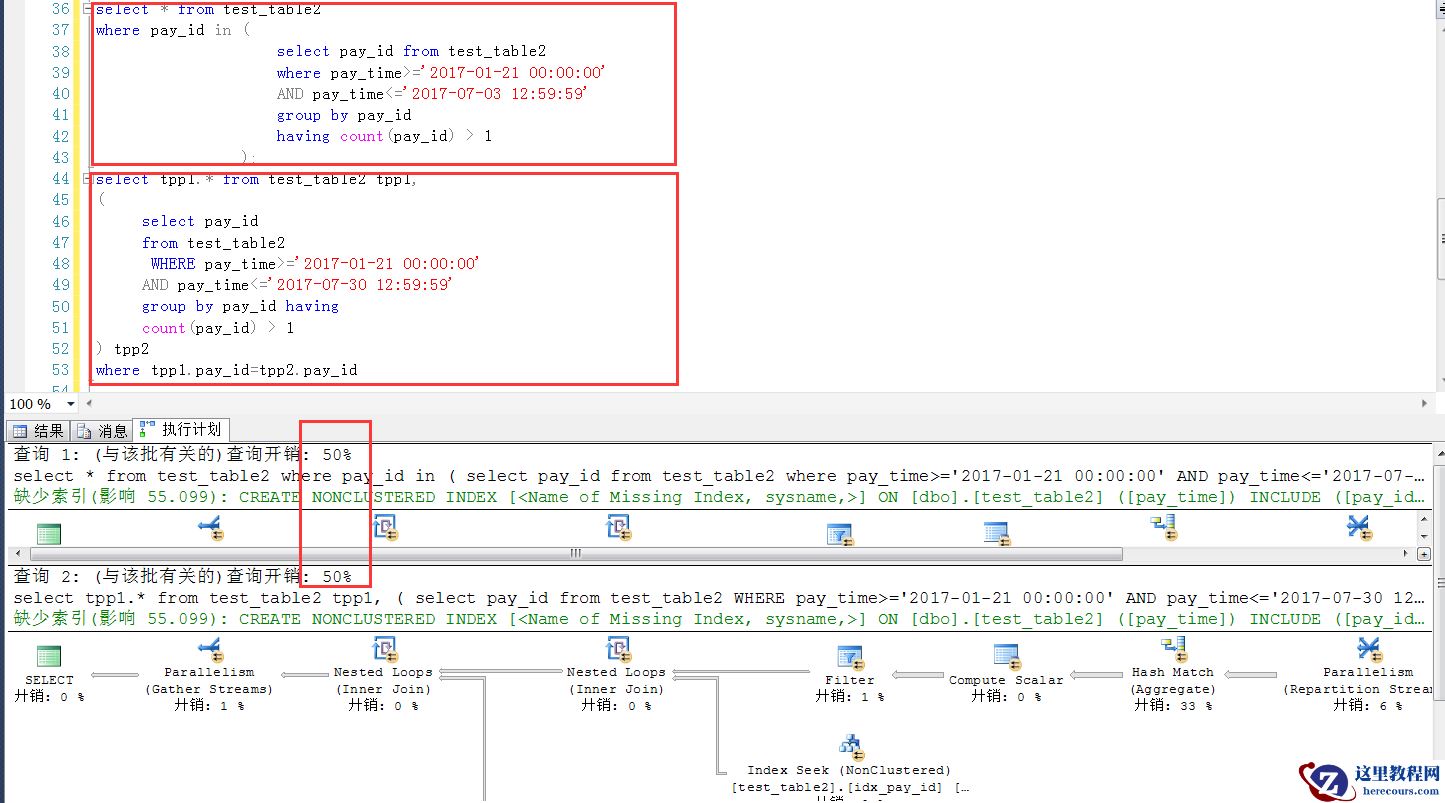
Task: Click the query 1 plan horizontal scrollbar thumb
Action: [576, 553]
